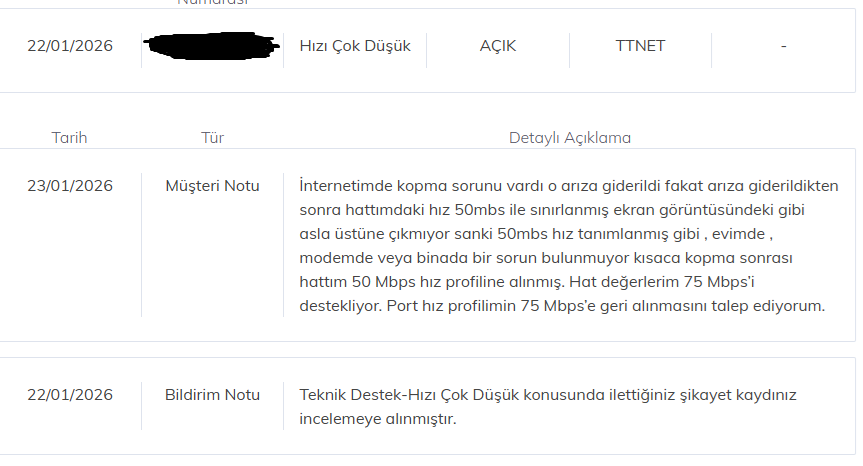The image size is (863, 466).
Task: Click the 22/01/2026 ticket date cell
Action: [70, 46]
